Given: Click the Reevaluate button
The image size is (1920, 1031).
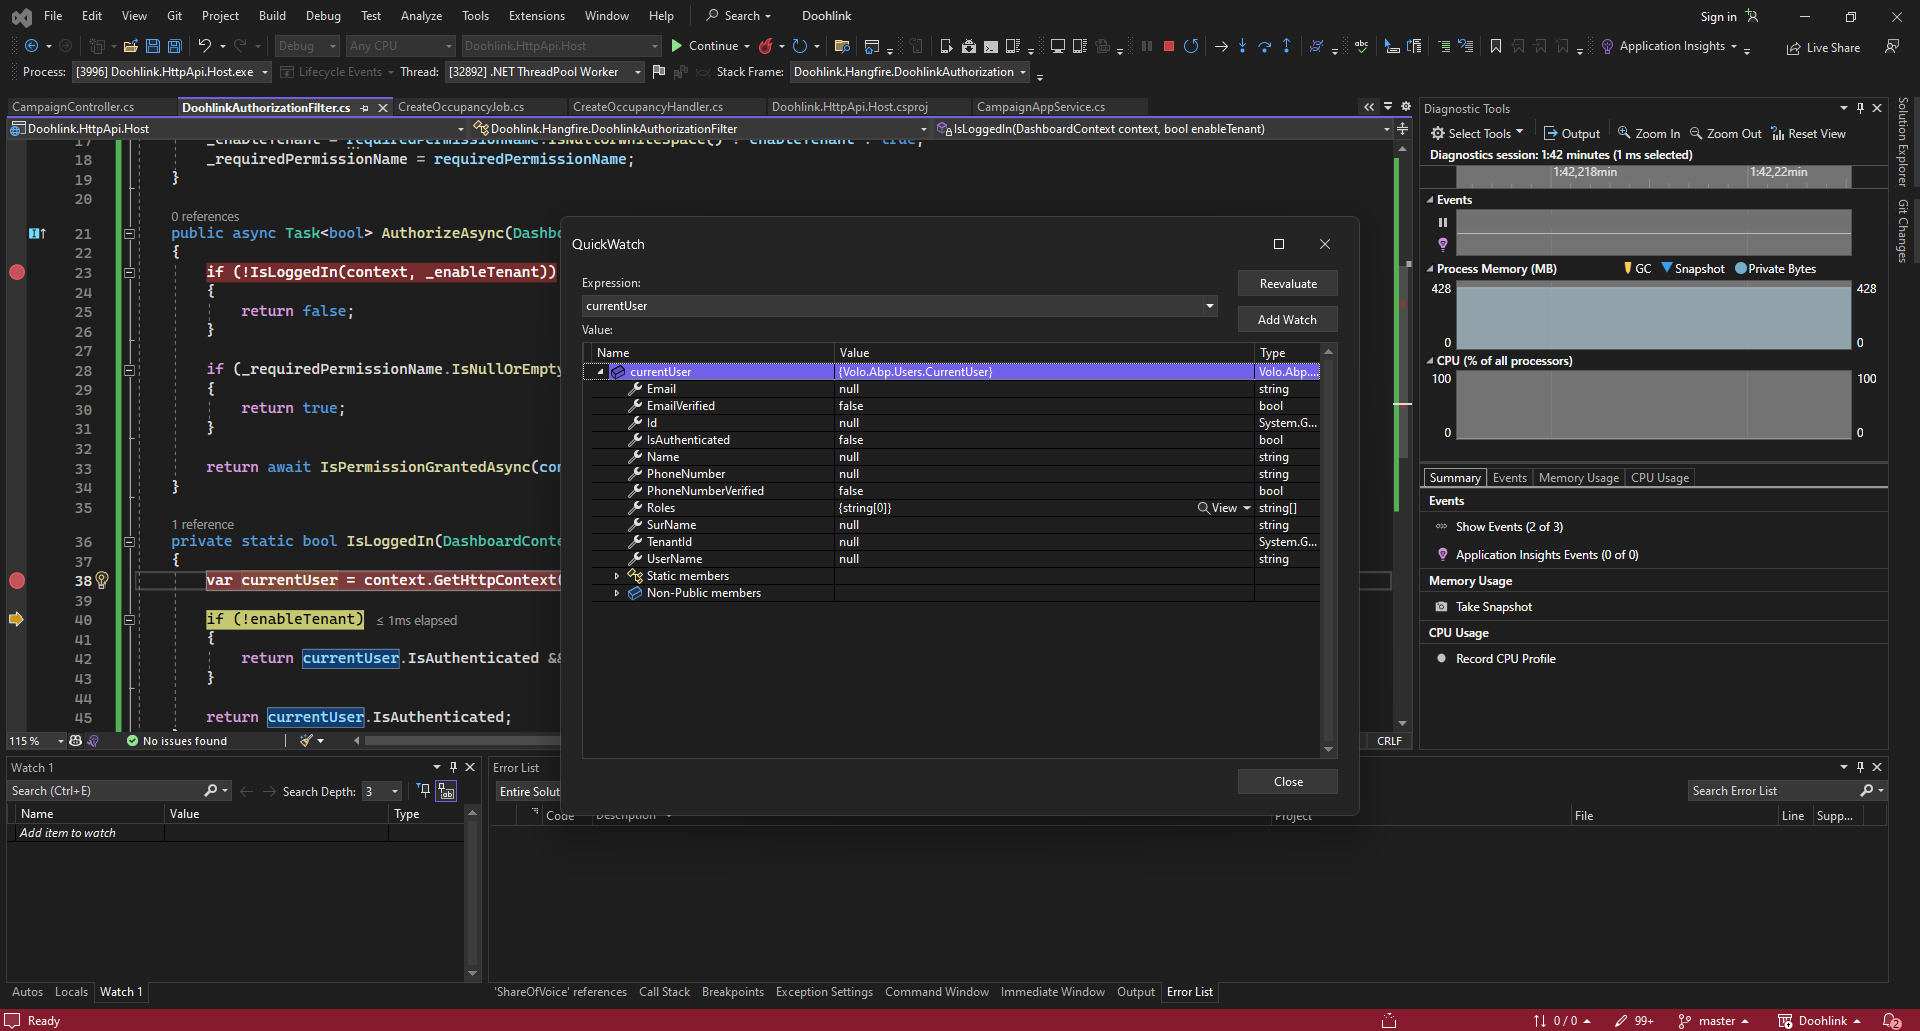Looking at the screenshot, I should (x=1287, y=284).
